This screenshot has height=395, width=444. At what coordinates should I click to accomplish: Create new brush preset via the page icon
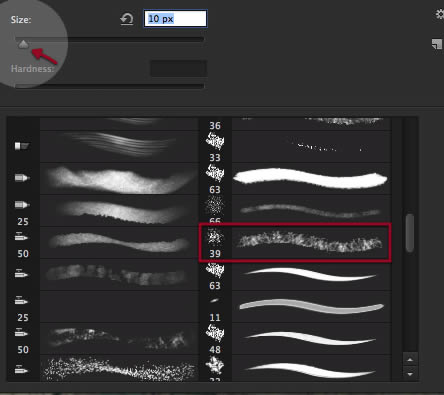click(437, 44)
